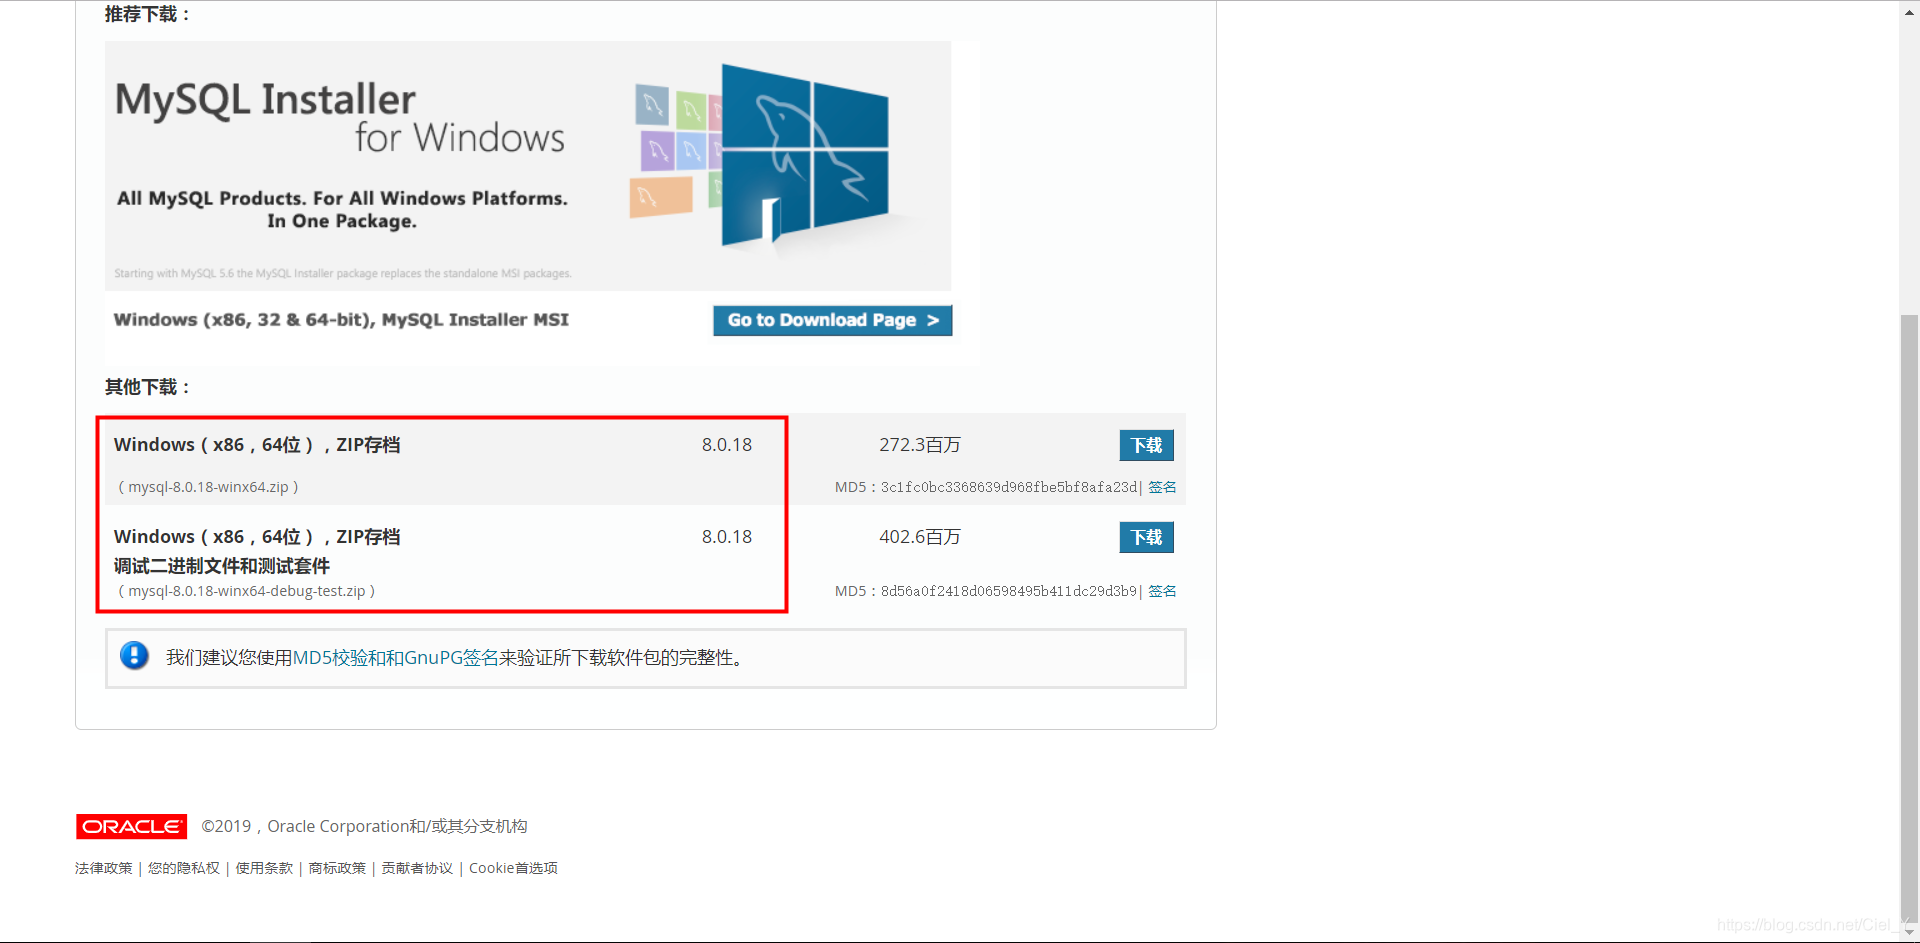Image resolution: width=1920 pixels, height=943 pixels.
Task: Download the debug-test zip via 下载 button
Action: pyautogui.click(x=1146, y=537)
